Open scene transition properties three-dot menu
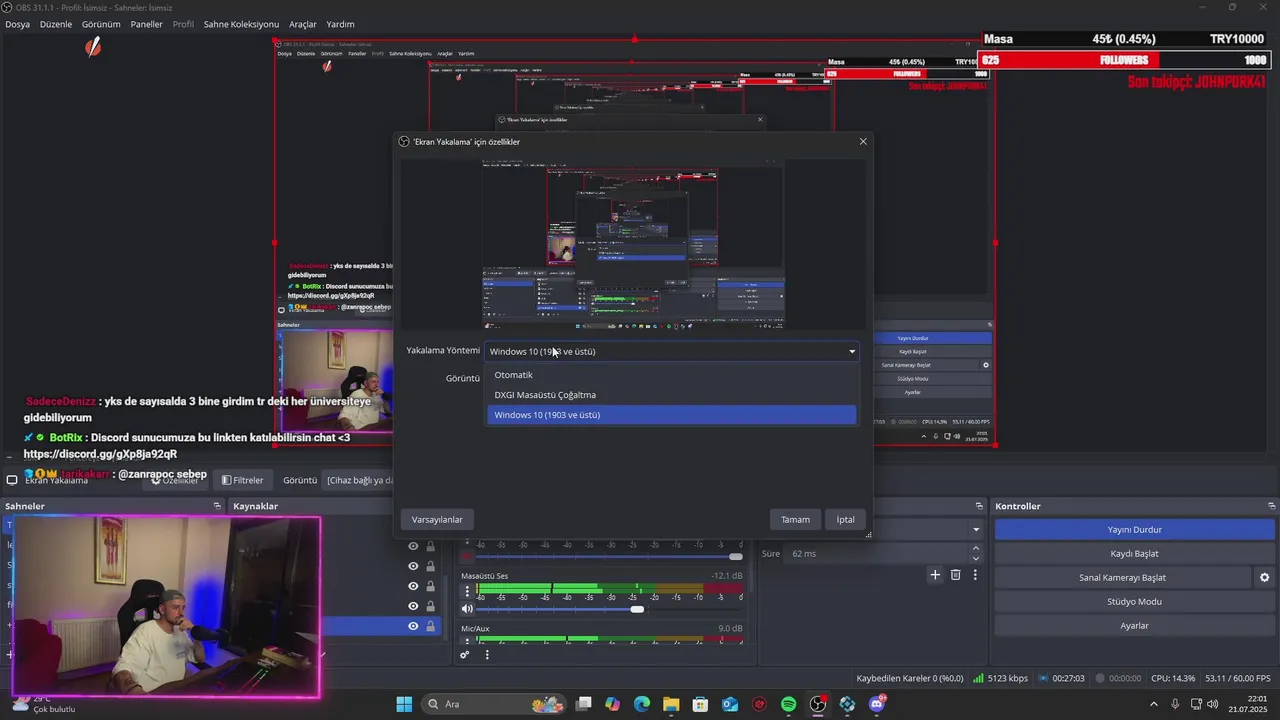Viewport: 1280px width, 720px height. pos(975,575)
